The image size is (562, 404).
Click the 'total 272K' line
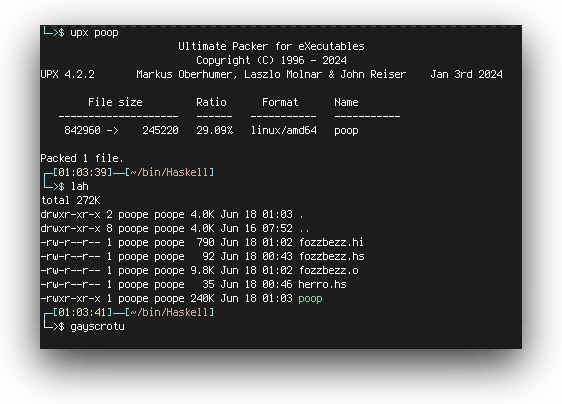71,200
